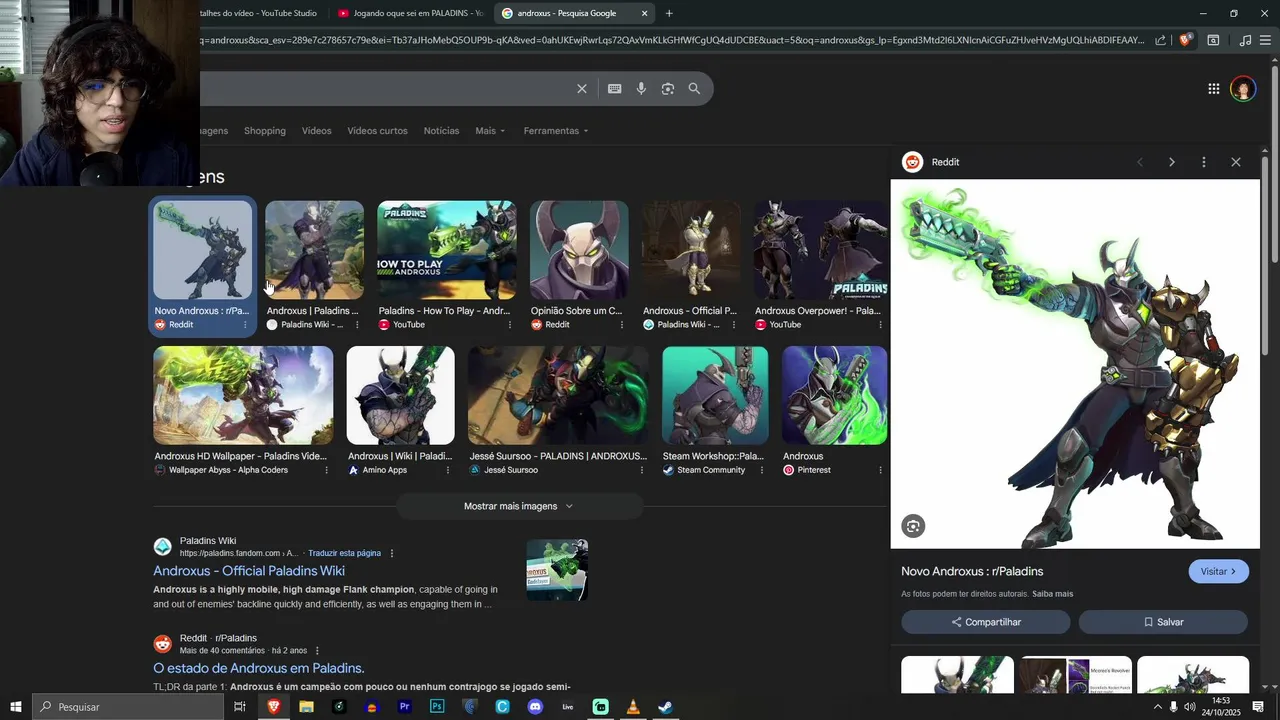Open options for Amino Apps image result
This screenshot has height=720, width=1280.
point(447,470)
